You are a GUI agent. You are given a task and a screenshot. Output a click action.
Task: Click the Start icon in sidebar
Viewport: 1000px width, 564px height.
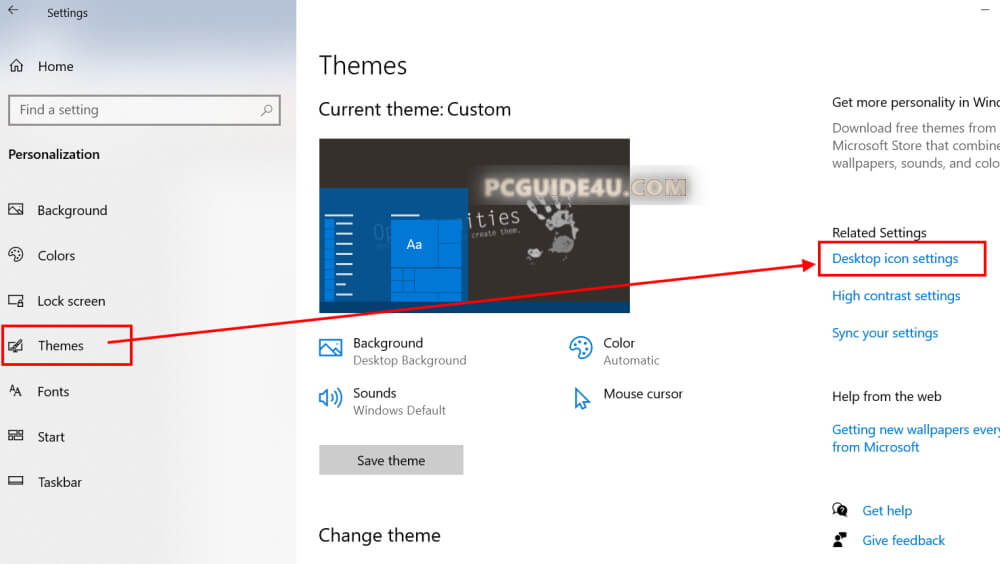[x=16, y=436]
